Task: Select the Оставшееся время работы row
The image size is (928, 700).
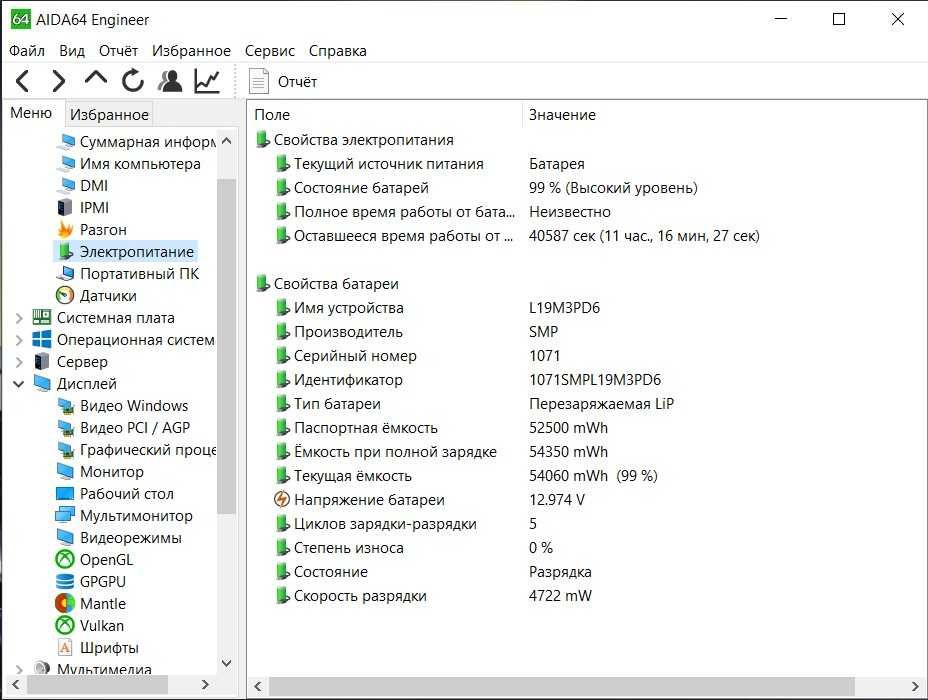Action: 517,236
